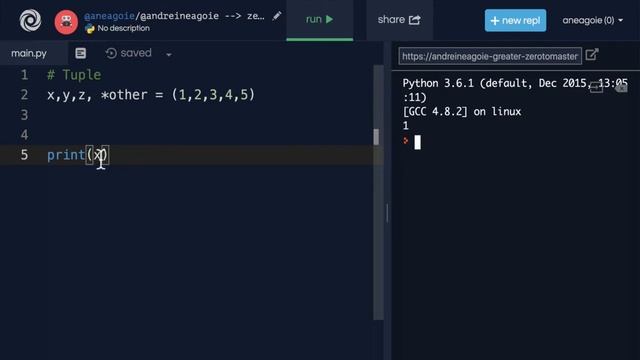Image resolution: width=640 pixels, height=360 pixels.
Task: Toggle the files sidebar icon
Action: (80, 53)
